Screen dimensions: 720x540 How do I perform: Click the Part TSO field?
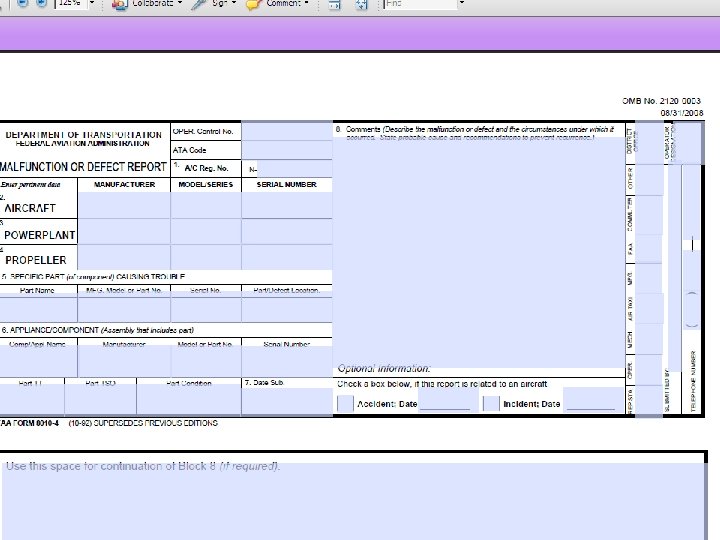point(101,400)
